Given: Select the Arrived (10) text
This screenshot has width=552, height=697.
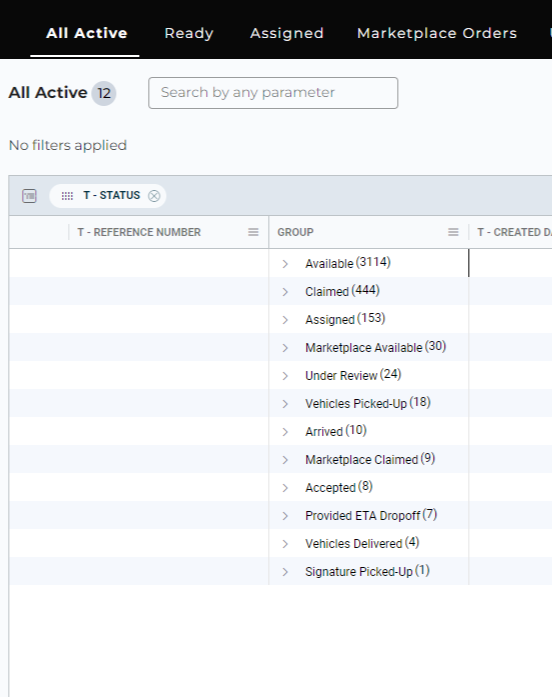Looking at the screenshot, I should pyautogui.click(x=336, y=431).
